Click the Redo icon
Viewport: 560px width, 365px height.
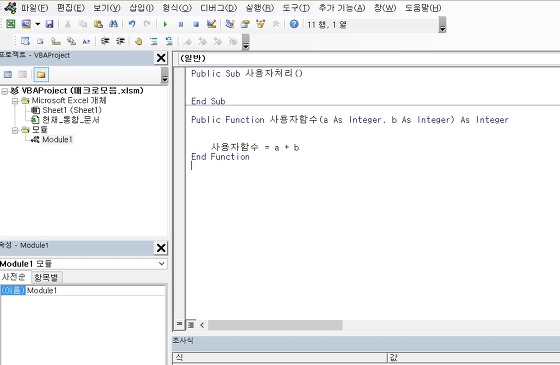[147, 24]
